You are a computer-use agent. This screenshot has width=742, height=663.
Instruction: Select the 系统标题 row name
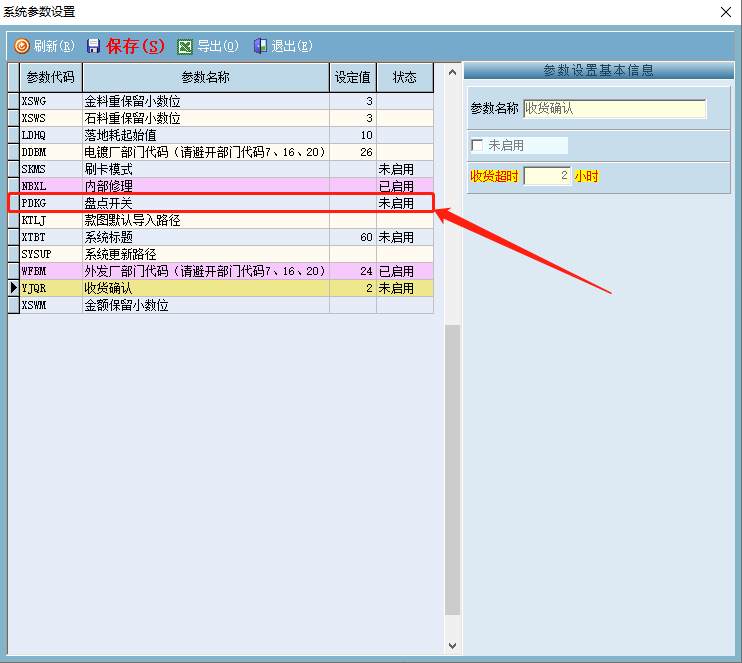pyautogui.click(x=206, y=238)
